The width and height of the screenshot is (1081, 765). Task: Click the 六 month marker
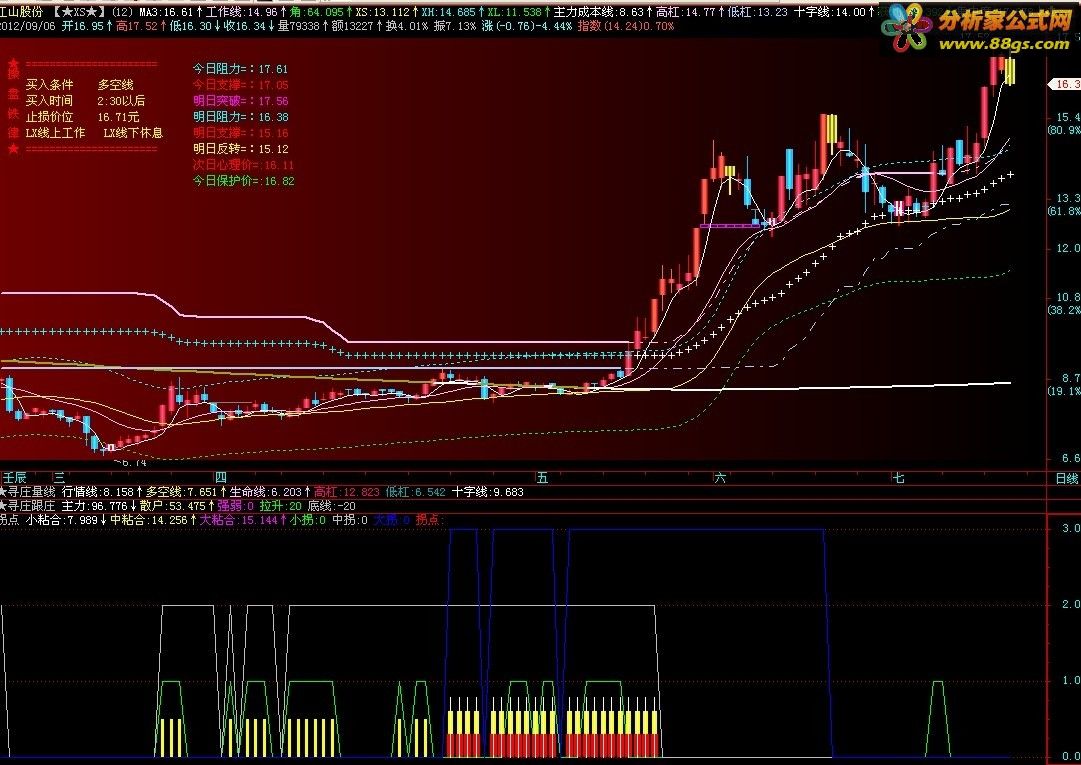pyautogui.click(x=720, y=478)
